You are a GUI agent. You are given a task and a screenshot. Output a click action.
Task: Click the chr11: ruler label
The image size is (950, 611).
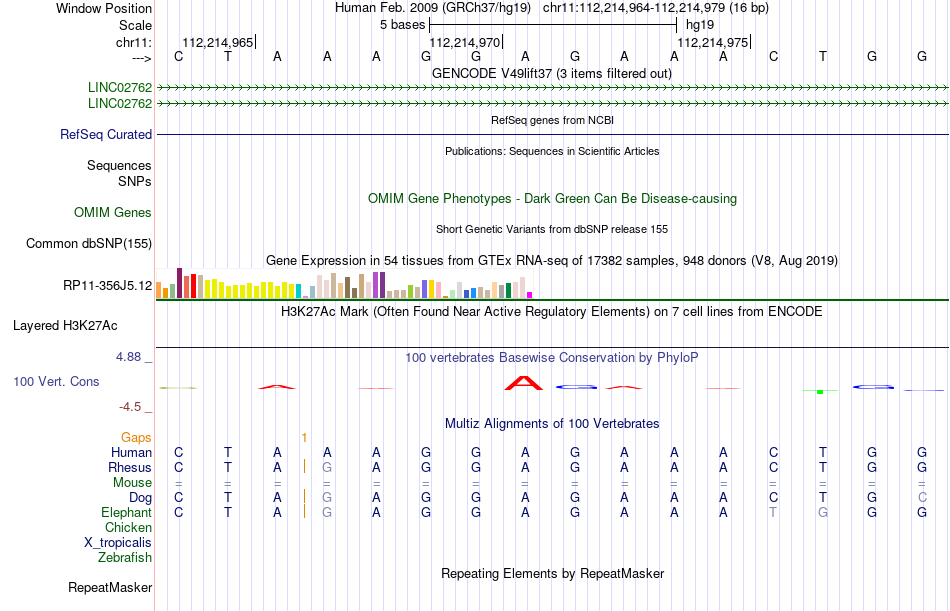134,42
